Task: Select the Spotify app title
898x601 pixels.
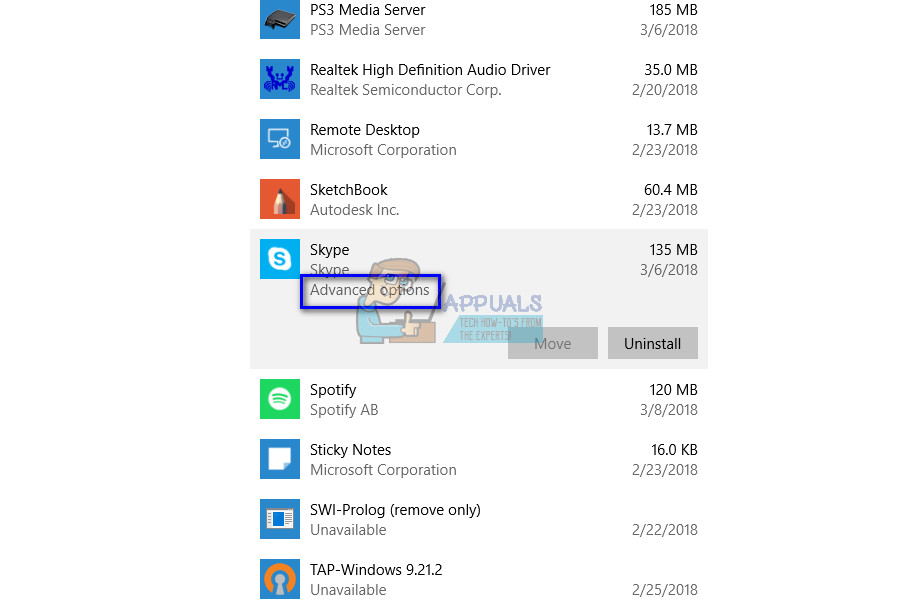Action: [333, 390]
